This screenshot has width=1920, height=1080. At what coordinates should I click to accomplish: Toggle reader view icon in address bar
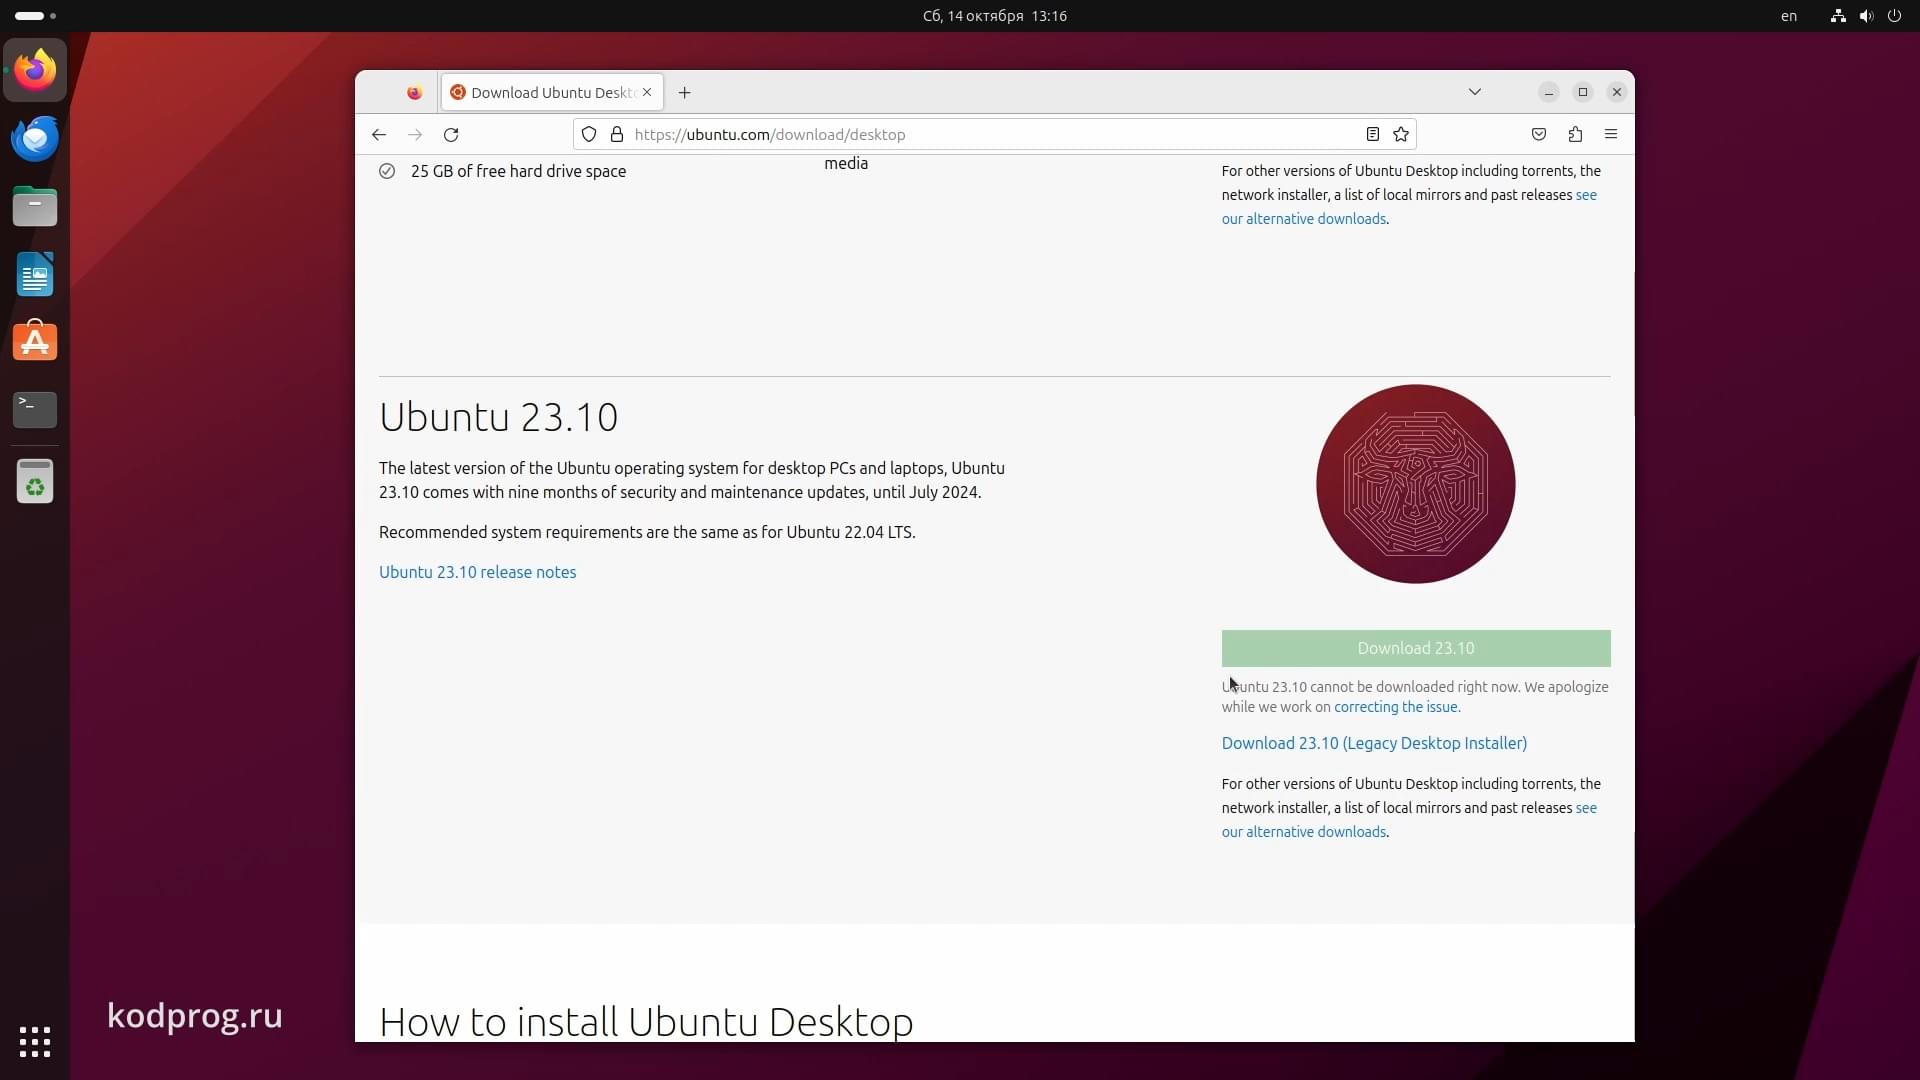[1373, 135]
